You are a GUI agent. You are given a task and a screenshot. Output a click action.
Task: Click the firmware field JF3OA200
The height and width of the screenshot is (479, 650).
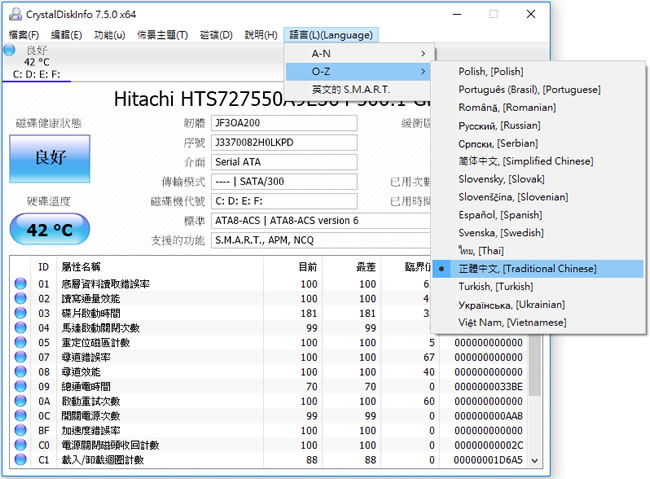point(284,123)
